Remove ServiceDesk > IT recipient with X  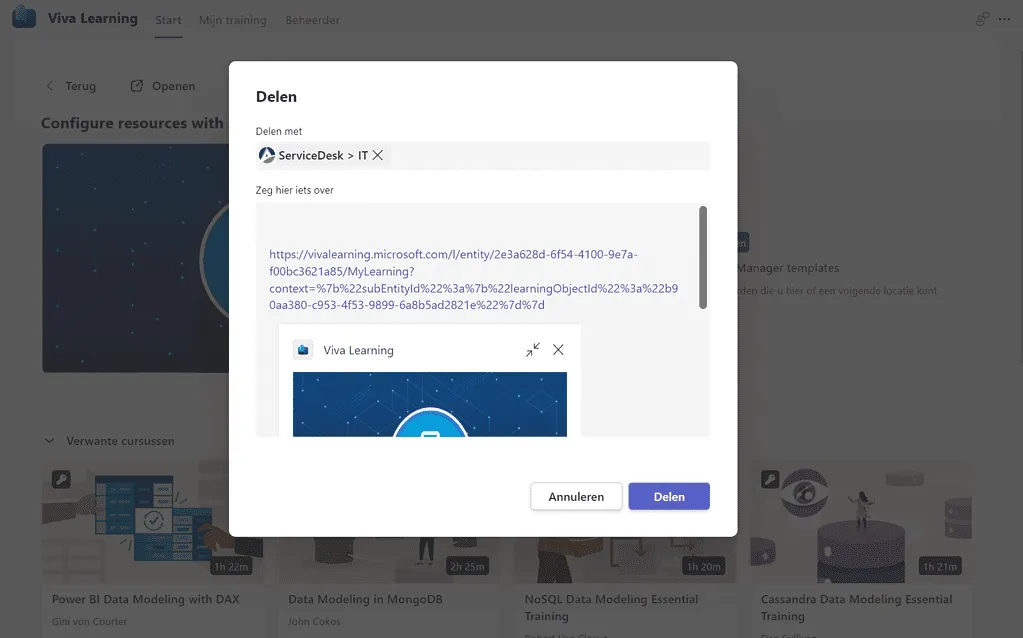pos(378,155)
